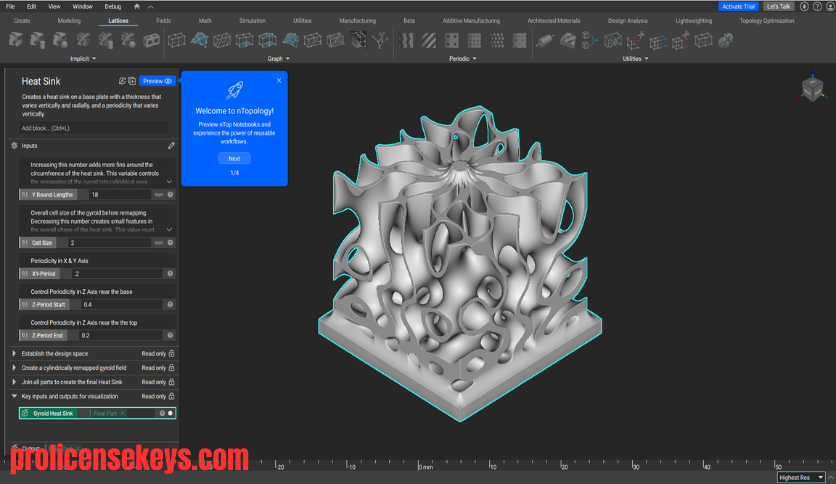Select the dense voxel cube icon in Graph group
Viewport: 836px width, 484px height.
click(358, 40)
